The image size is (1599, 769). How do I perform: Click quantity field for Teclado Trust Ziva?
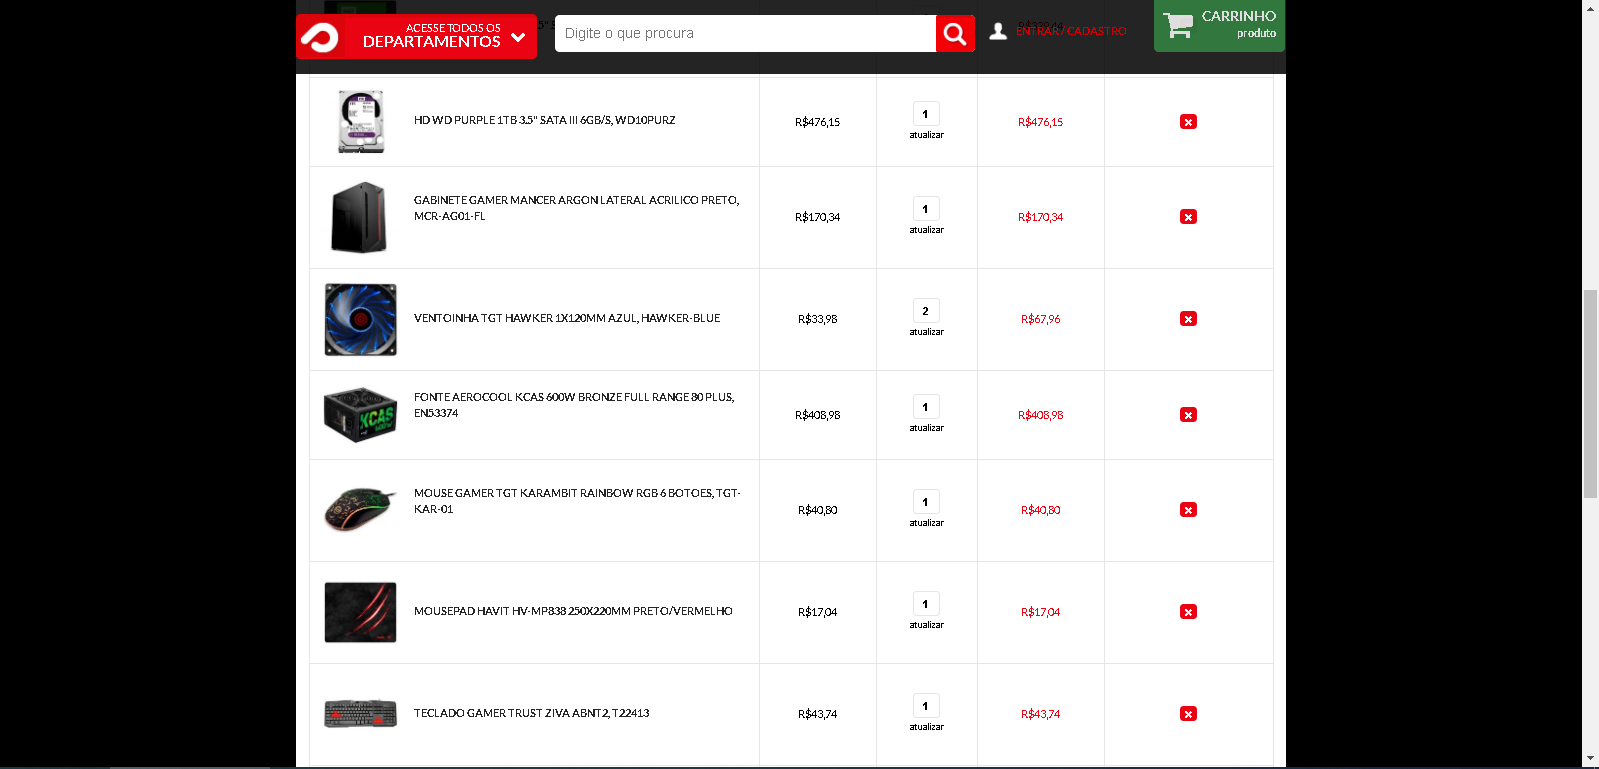pos(926,706)
